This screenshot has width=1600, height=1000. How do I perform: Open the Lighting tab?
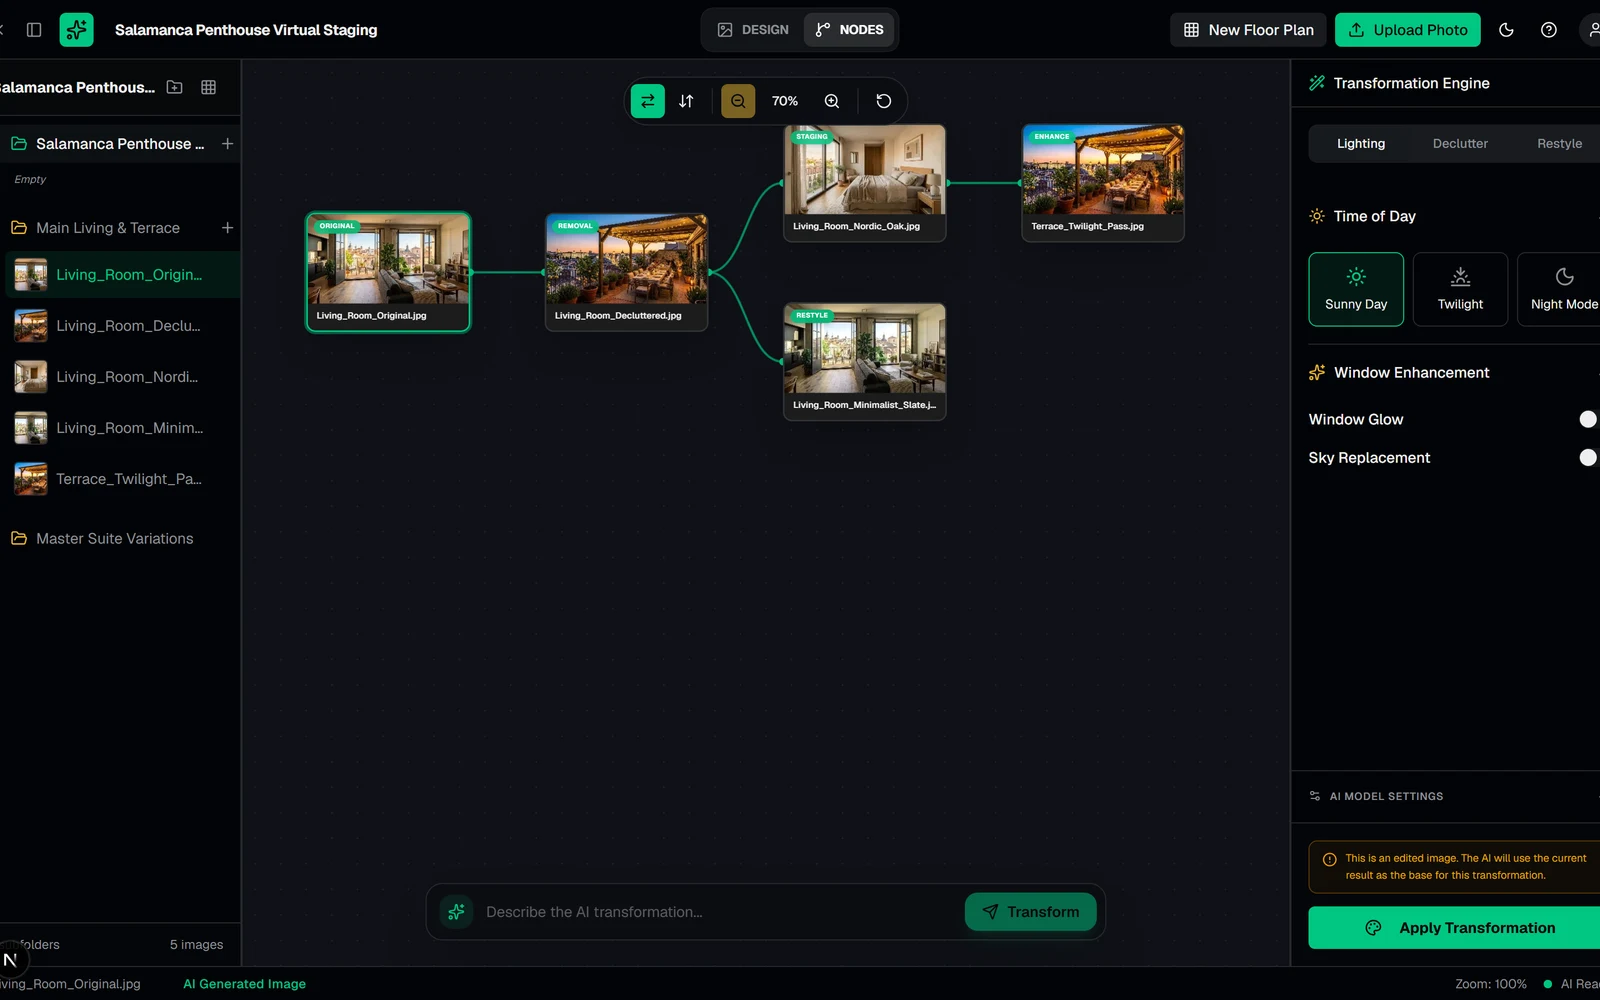[1361, 144]
